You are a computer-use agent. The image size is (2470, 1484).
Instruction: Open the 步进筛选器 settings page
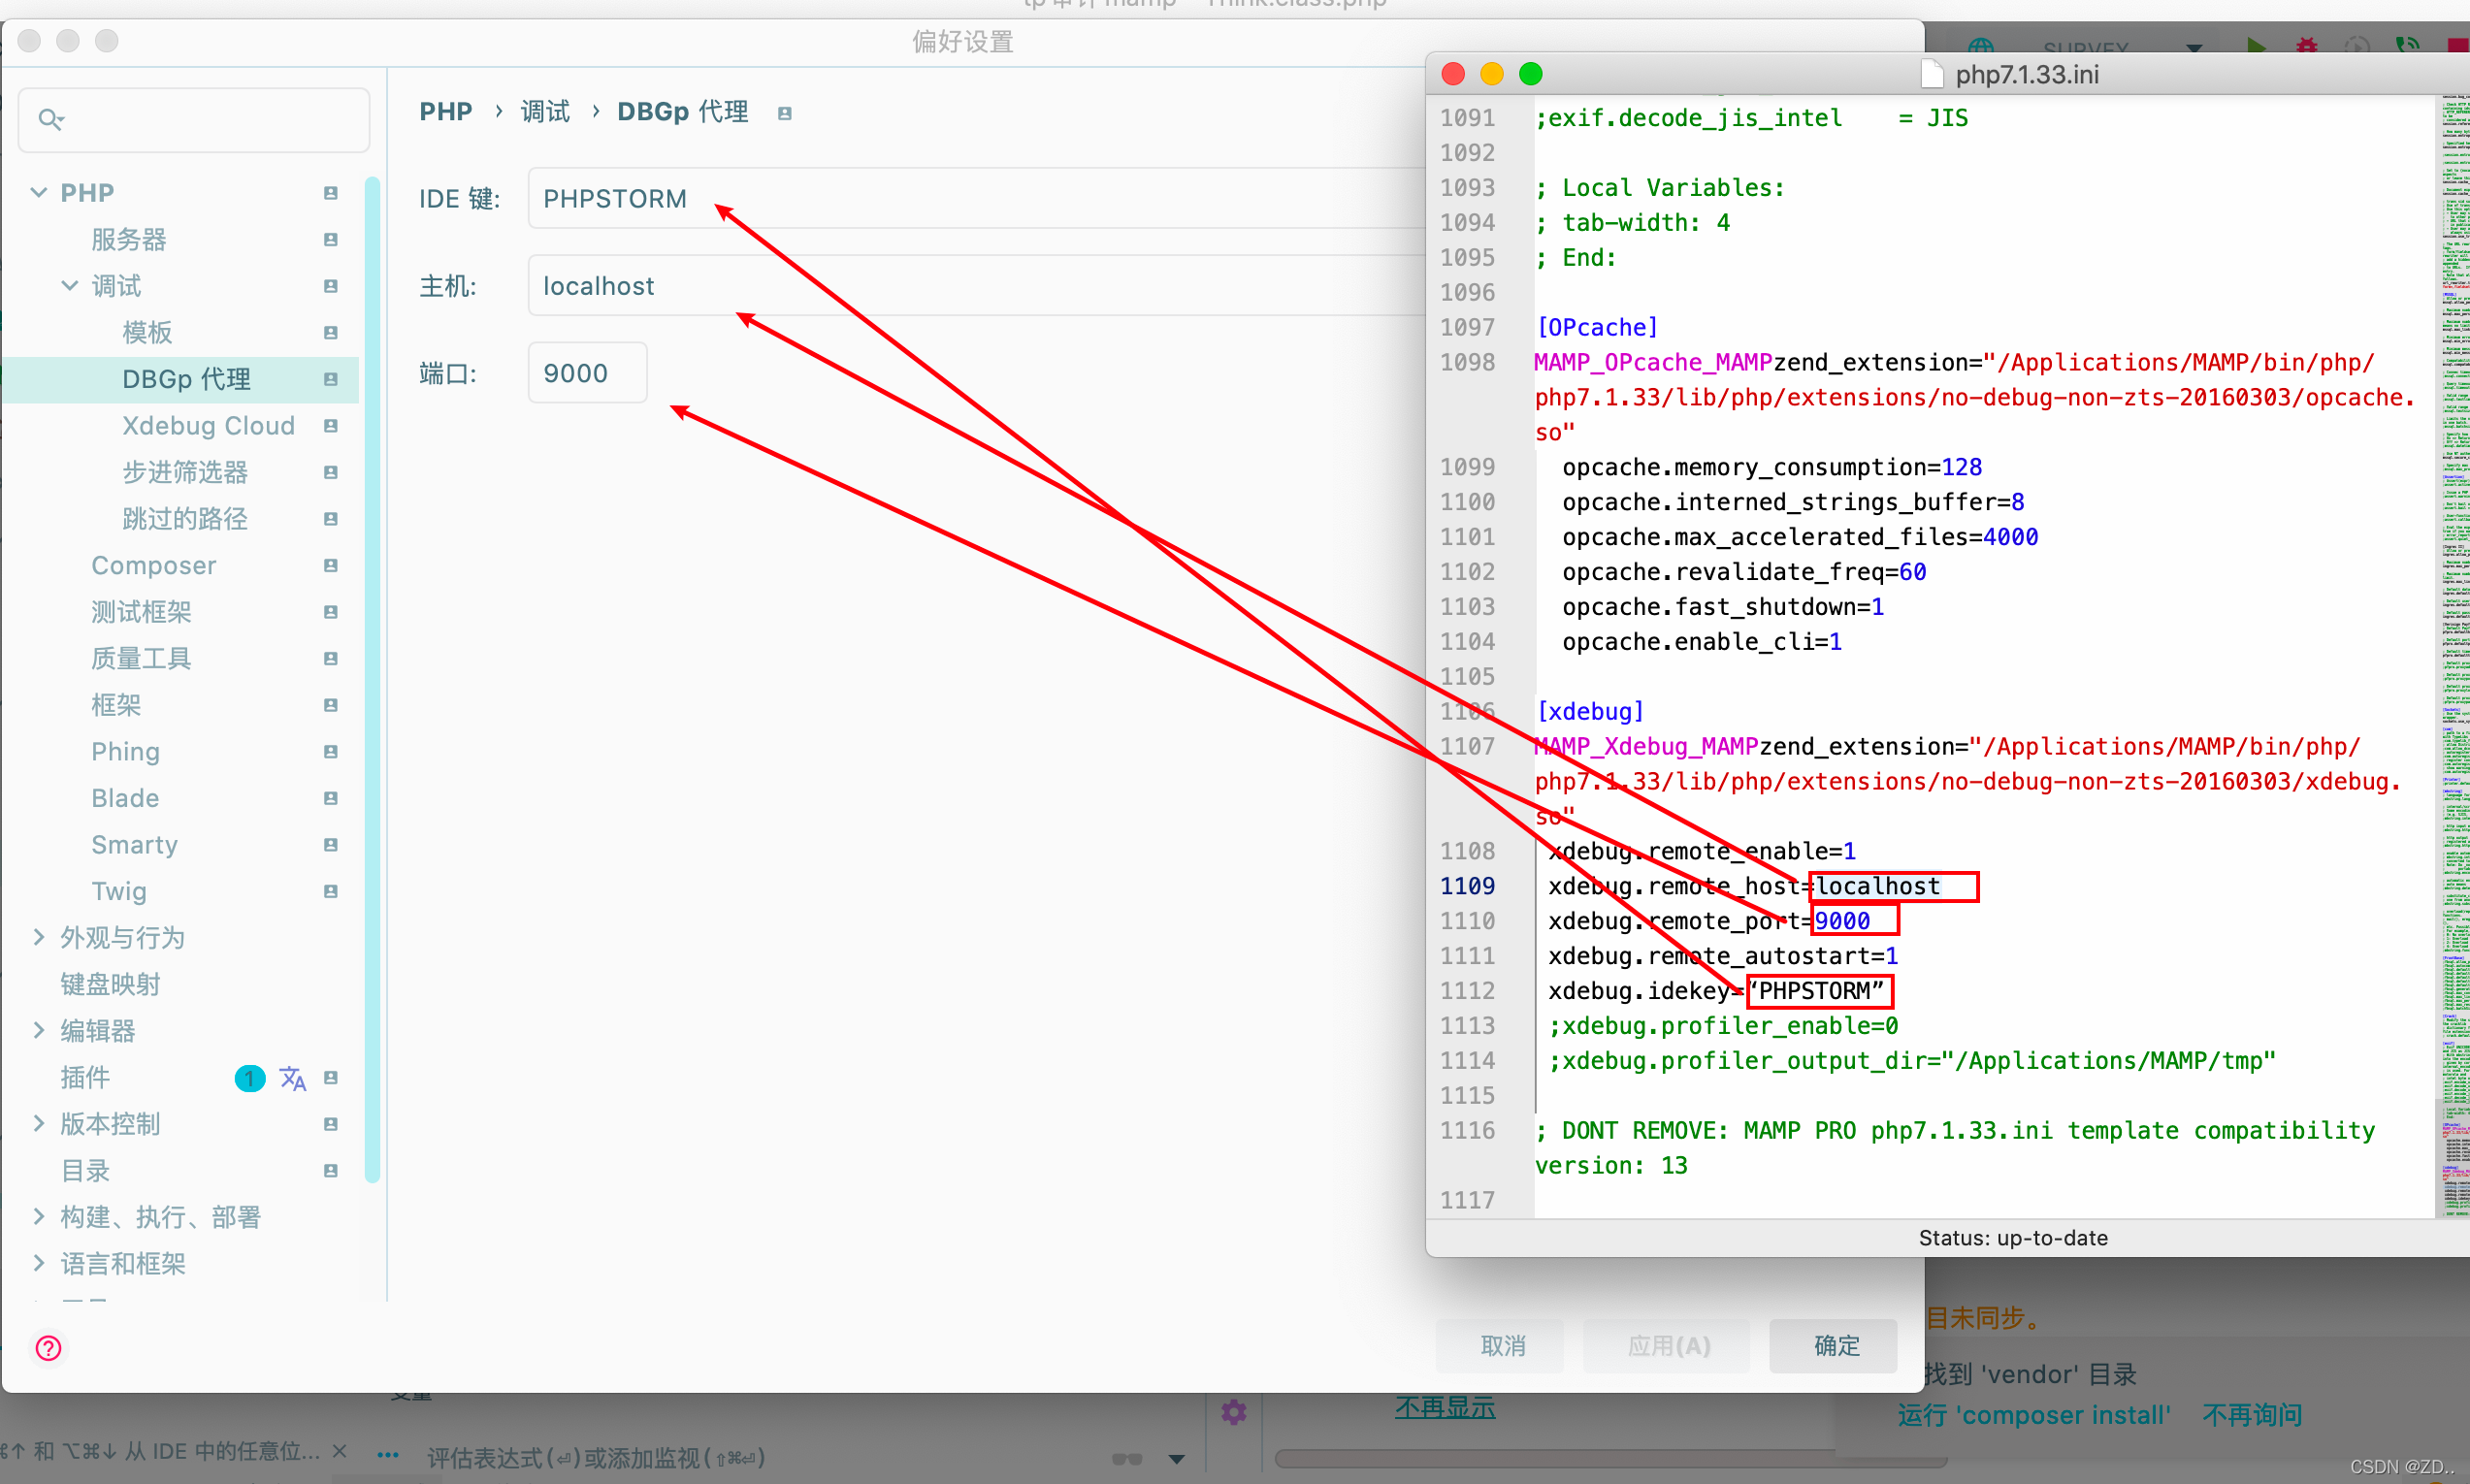(x=185, y=472)
